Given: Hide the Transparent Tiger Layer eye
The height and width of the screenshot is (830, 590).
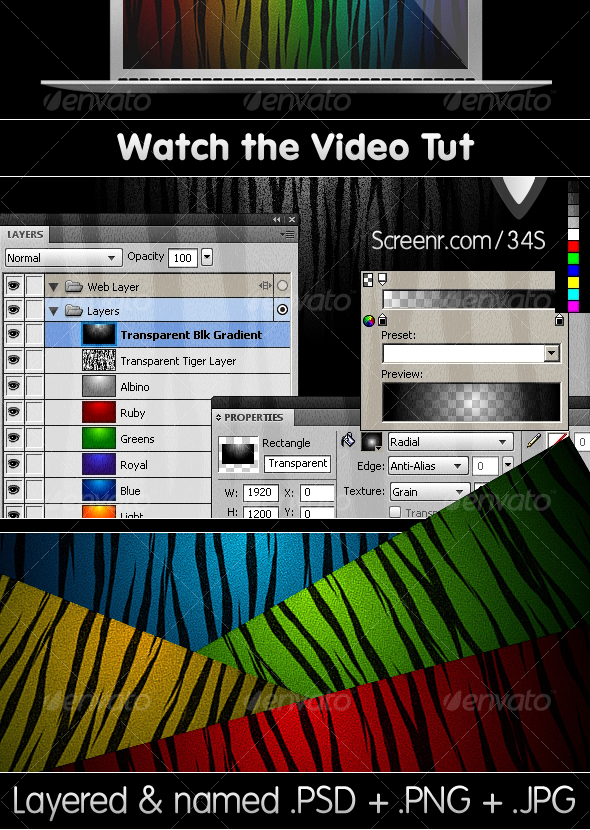Looking at the screenshot, I should (x=13, y=360).
